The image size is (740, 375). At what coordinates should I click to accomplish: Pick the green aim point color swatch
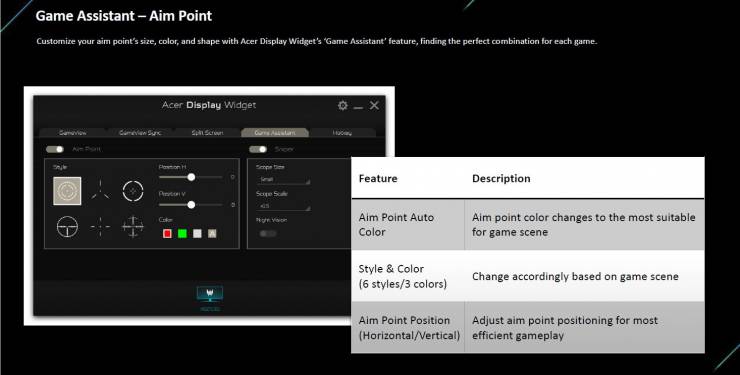182,233
